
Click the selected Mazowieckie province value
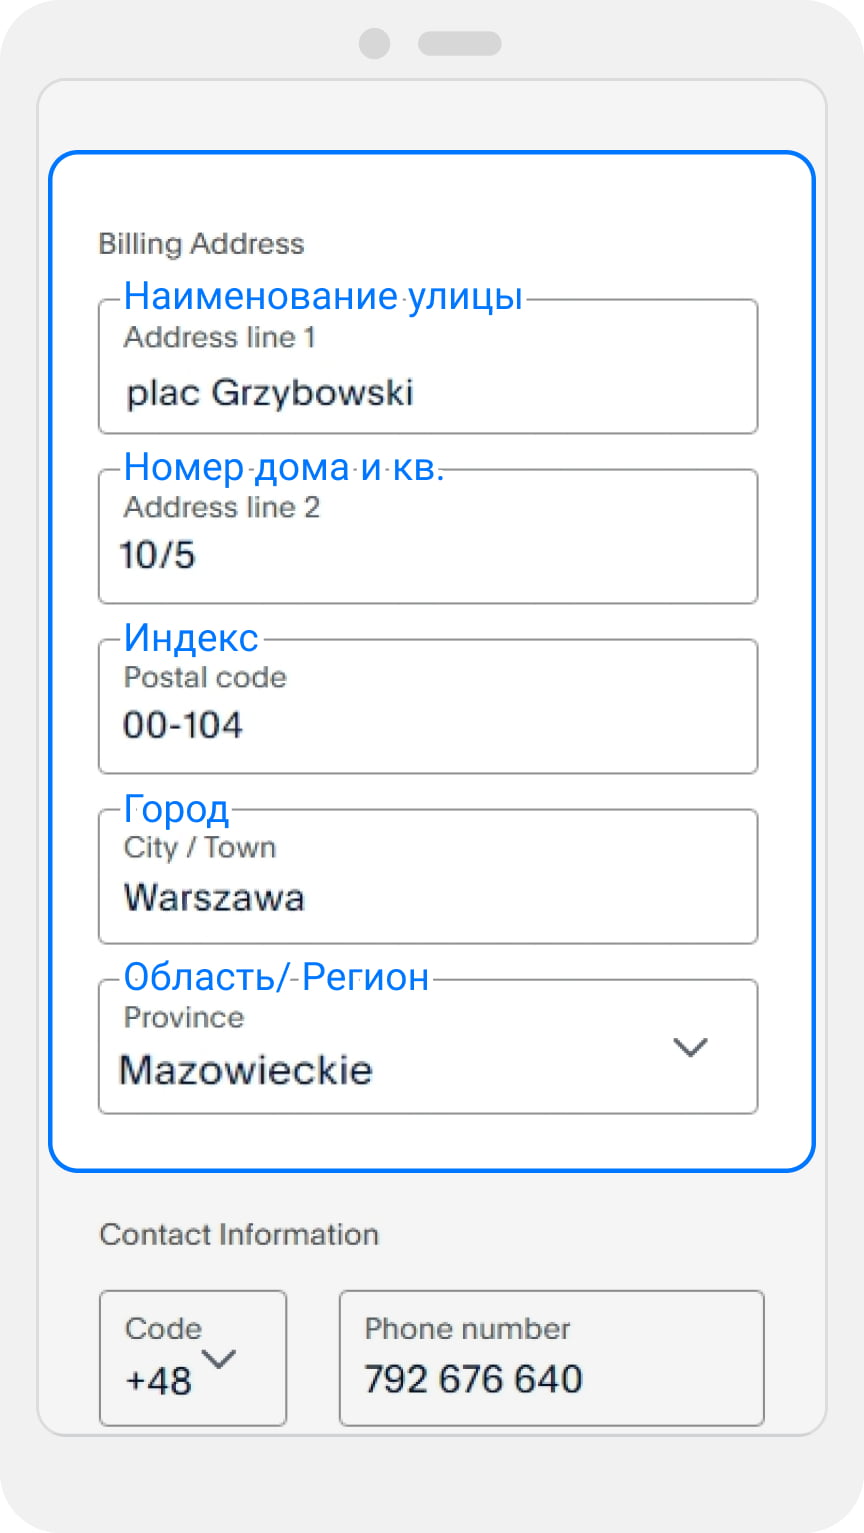click(x=246, y=1070)
